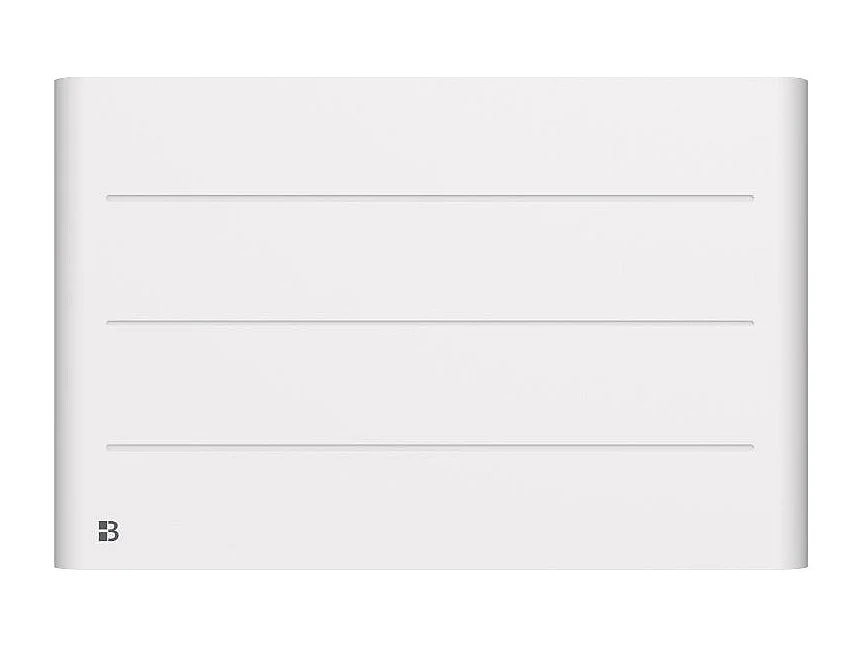Click the right end of the bottom groove
865x648 pixels.
pos(751,446)
